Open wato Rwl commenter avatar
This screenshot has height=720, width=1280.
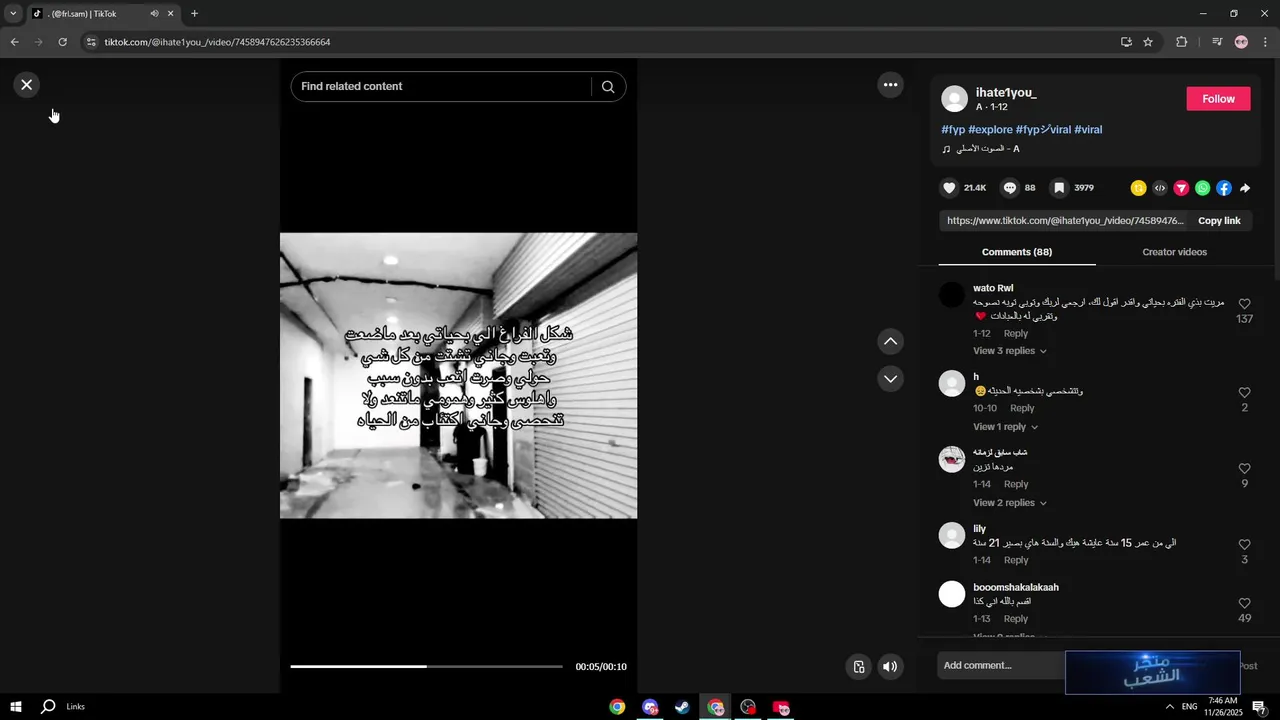pyautogui.click(x=952, y=295)
